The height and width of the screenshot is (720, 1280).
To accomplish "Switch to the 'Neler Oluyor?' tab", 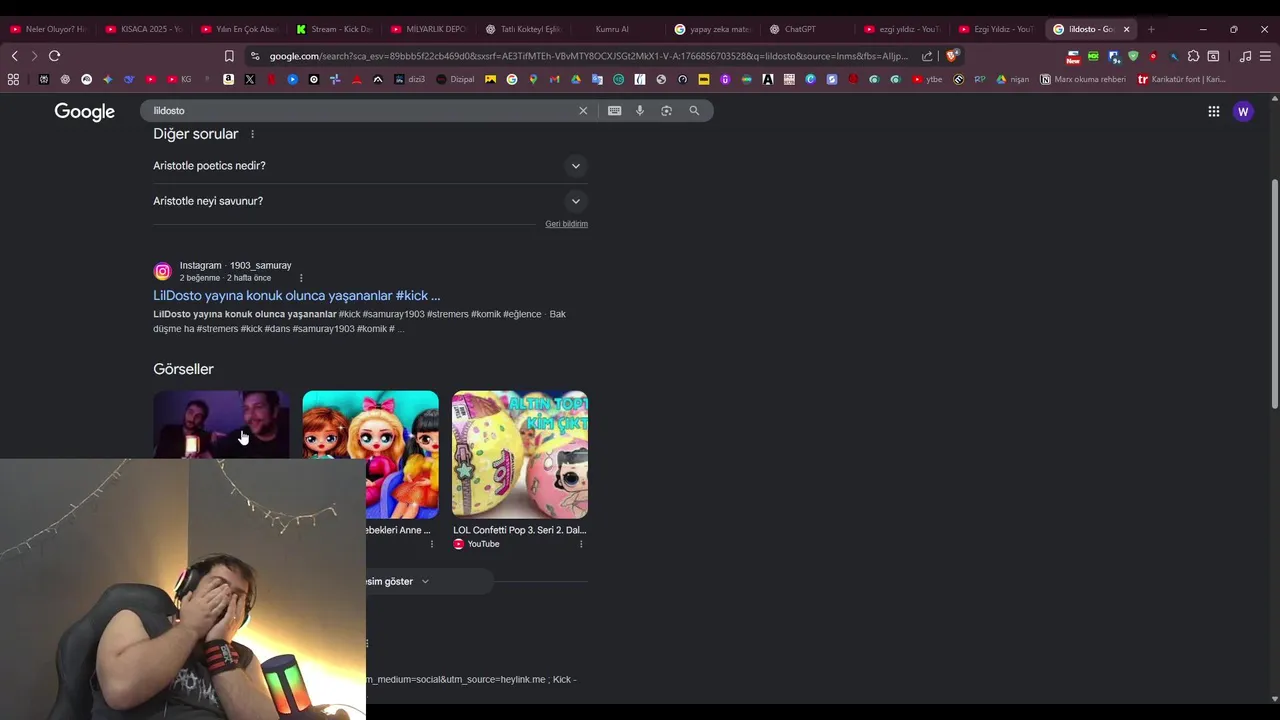I will click(49, 29).
